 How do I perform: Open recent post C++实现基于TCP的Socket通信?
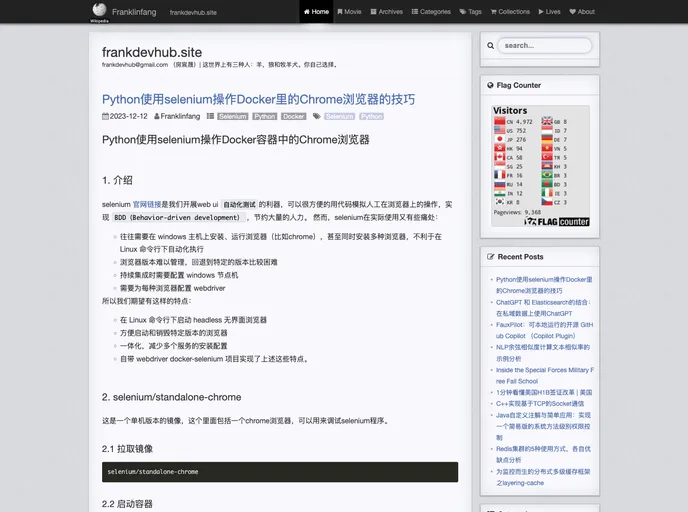click(540, 404)
